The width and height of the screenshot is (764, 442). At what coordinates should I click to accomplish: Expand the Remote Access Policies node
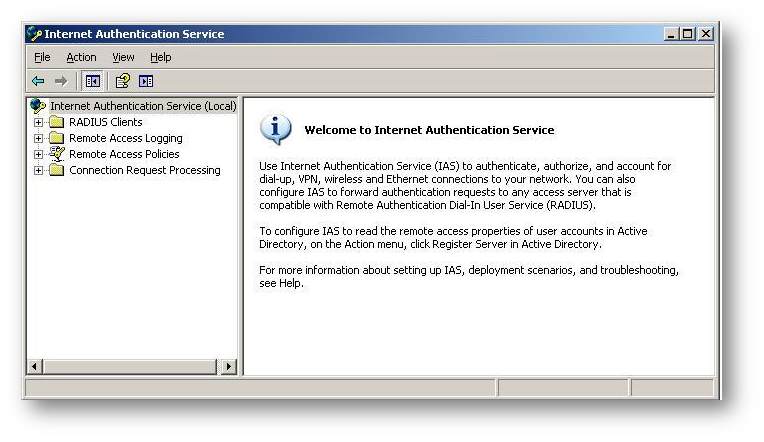pyautogui.click(x=39, y=154)
